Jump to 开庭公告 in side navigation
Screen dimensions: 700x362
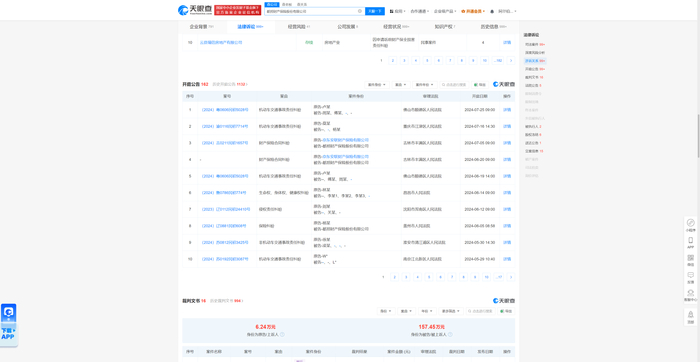534,69
